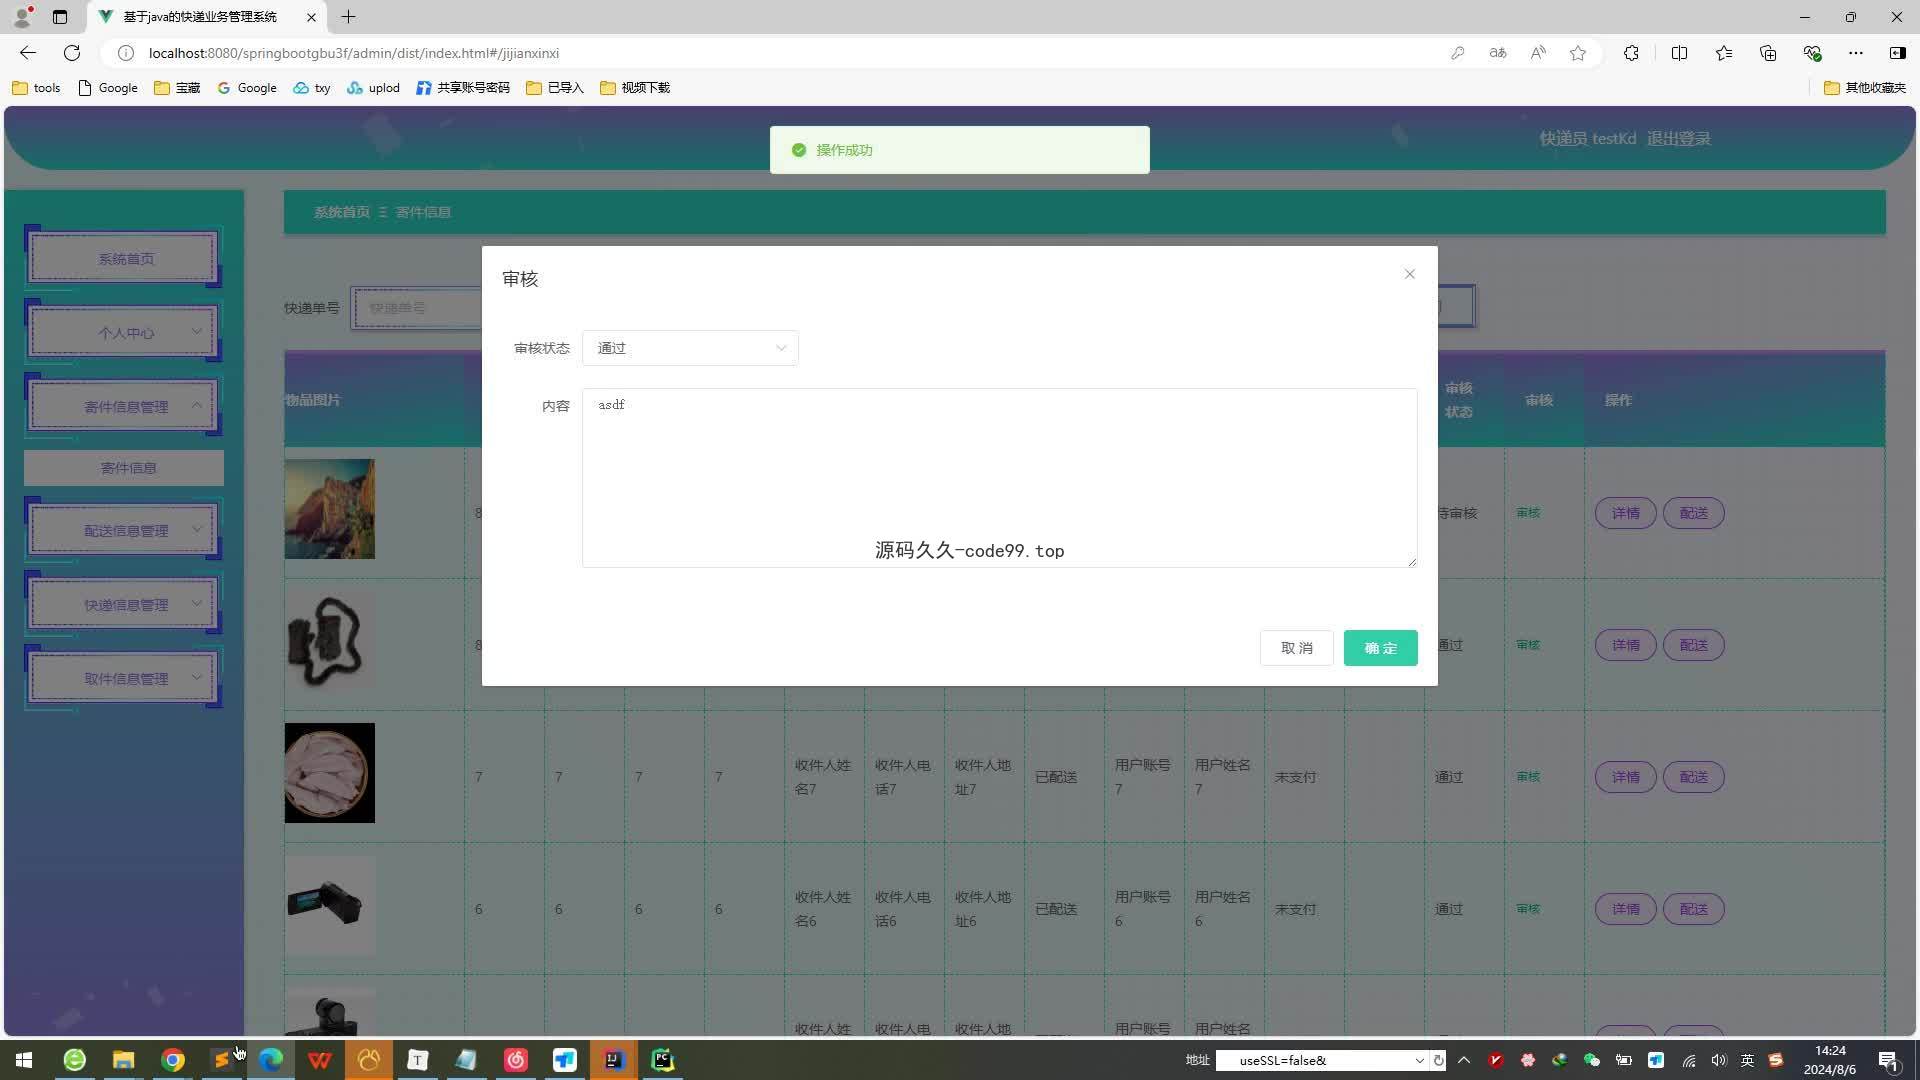Viewport: 1920px width, 1080px height.
Task: Open notification center icon
Action: (1888, 1060)
